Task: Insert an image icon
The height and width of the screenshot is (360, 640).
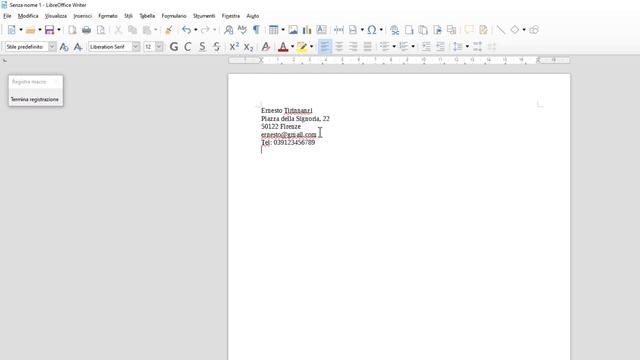Action: click(x=293, y=30)
